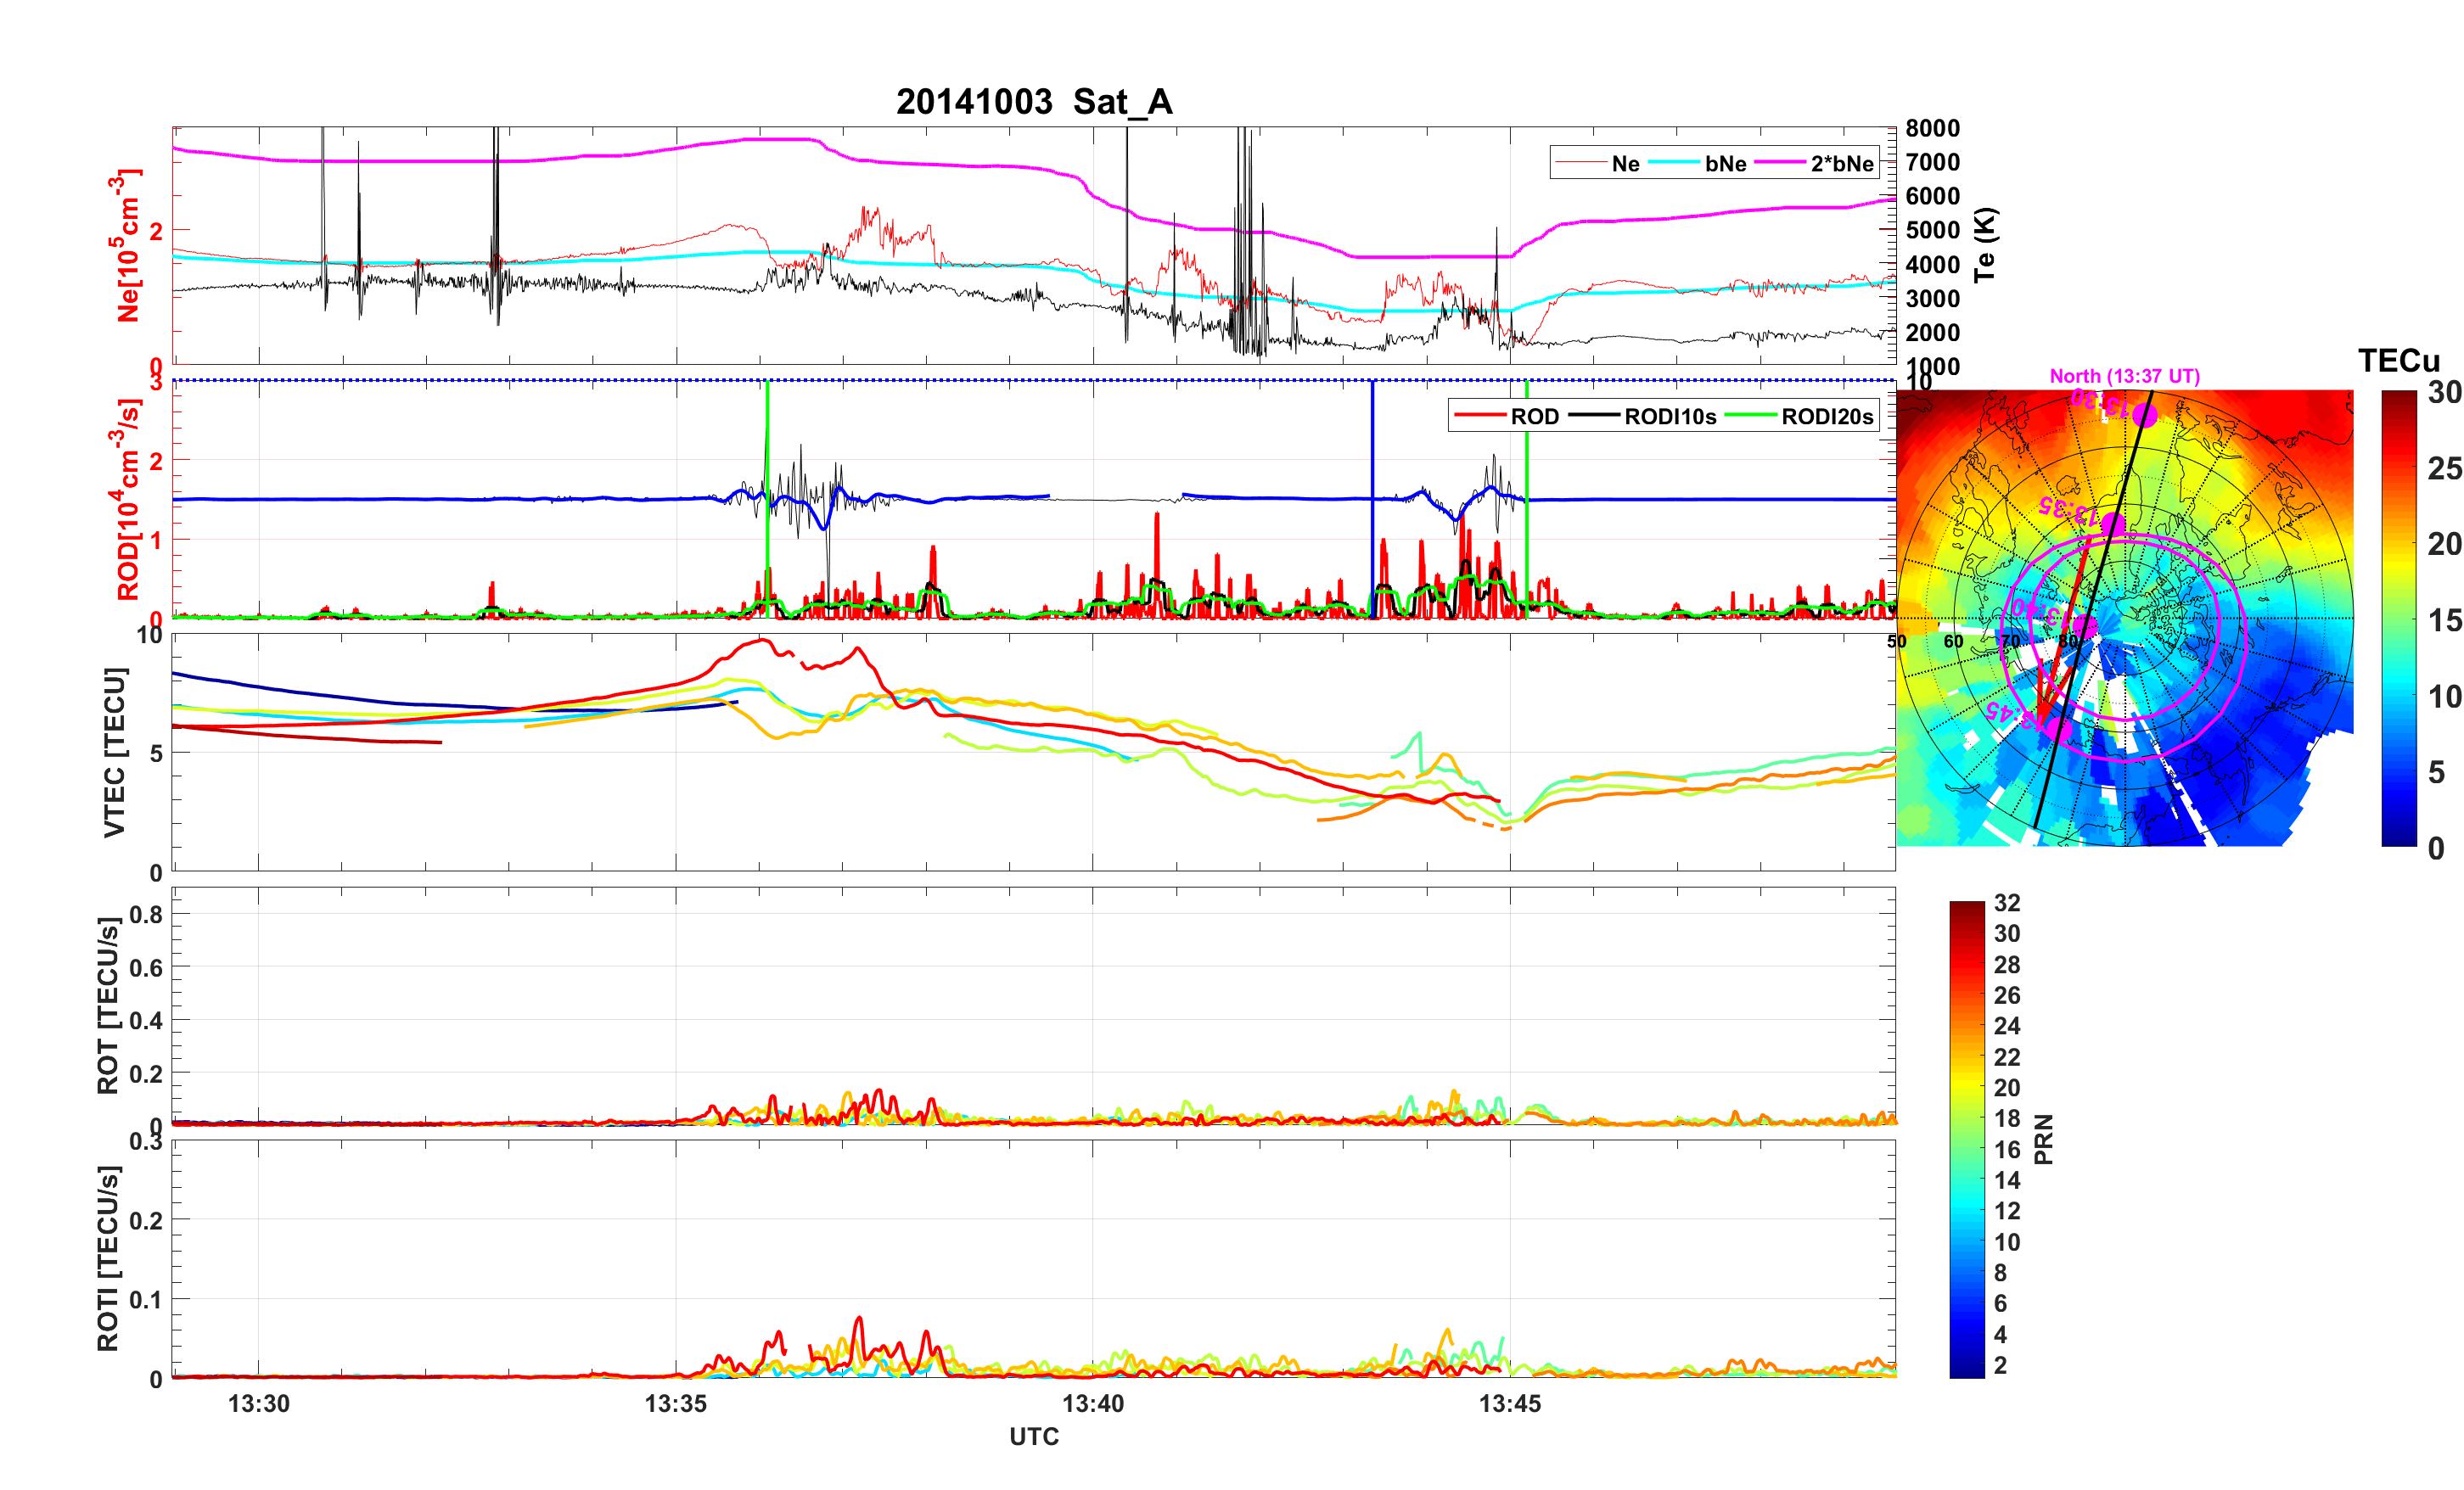
Task: Click the blue vertical line in the ROD panel
Action: 1372,450
